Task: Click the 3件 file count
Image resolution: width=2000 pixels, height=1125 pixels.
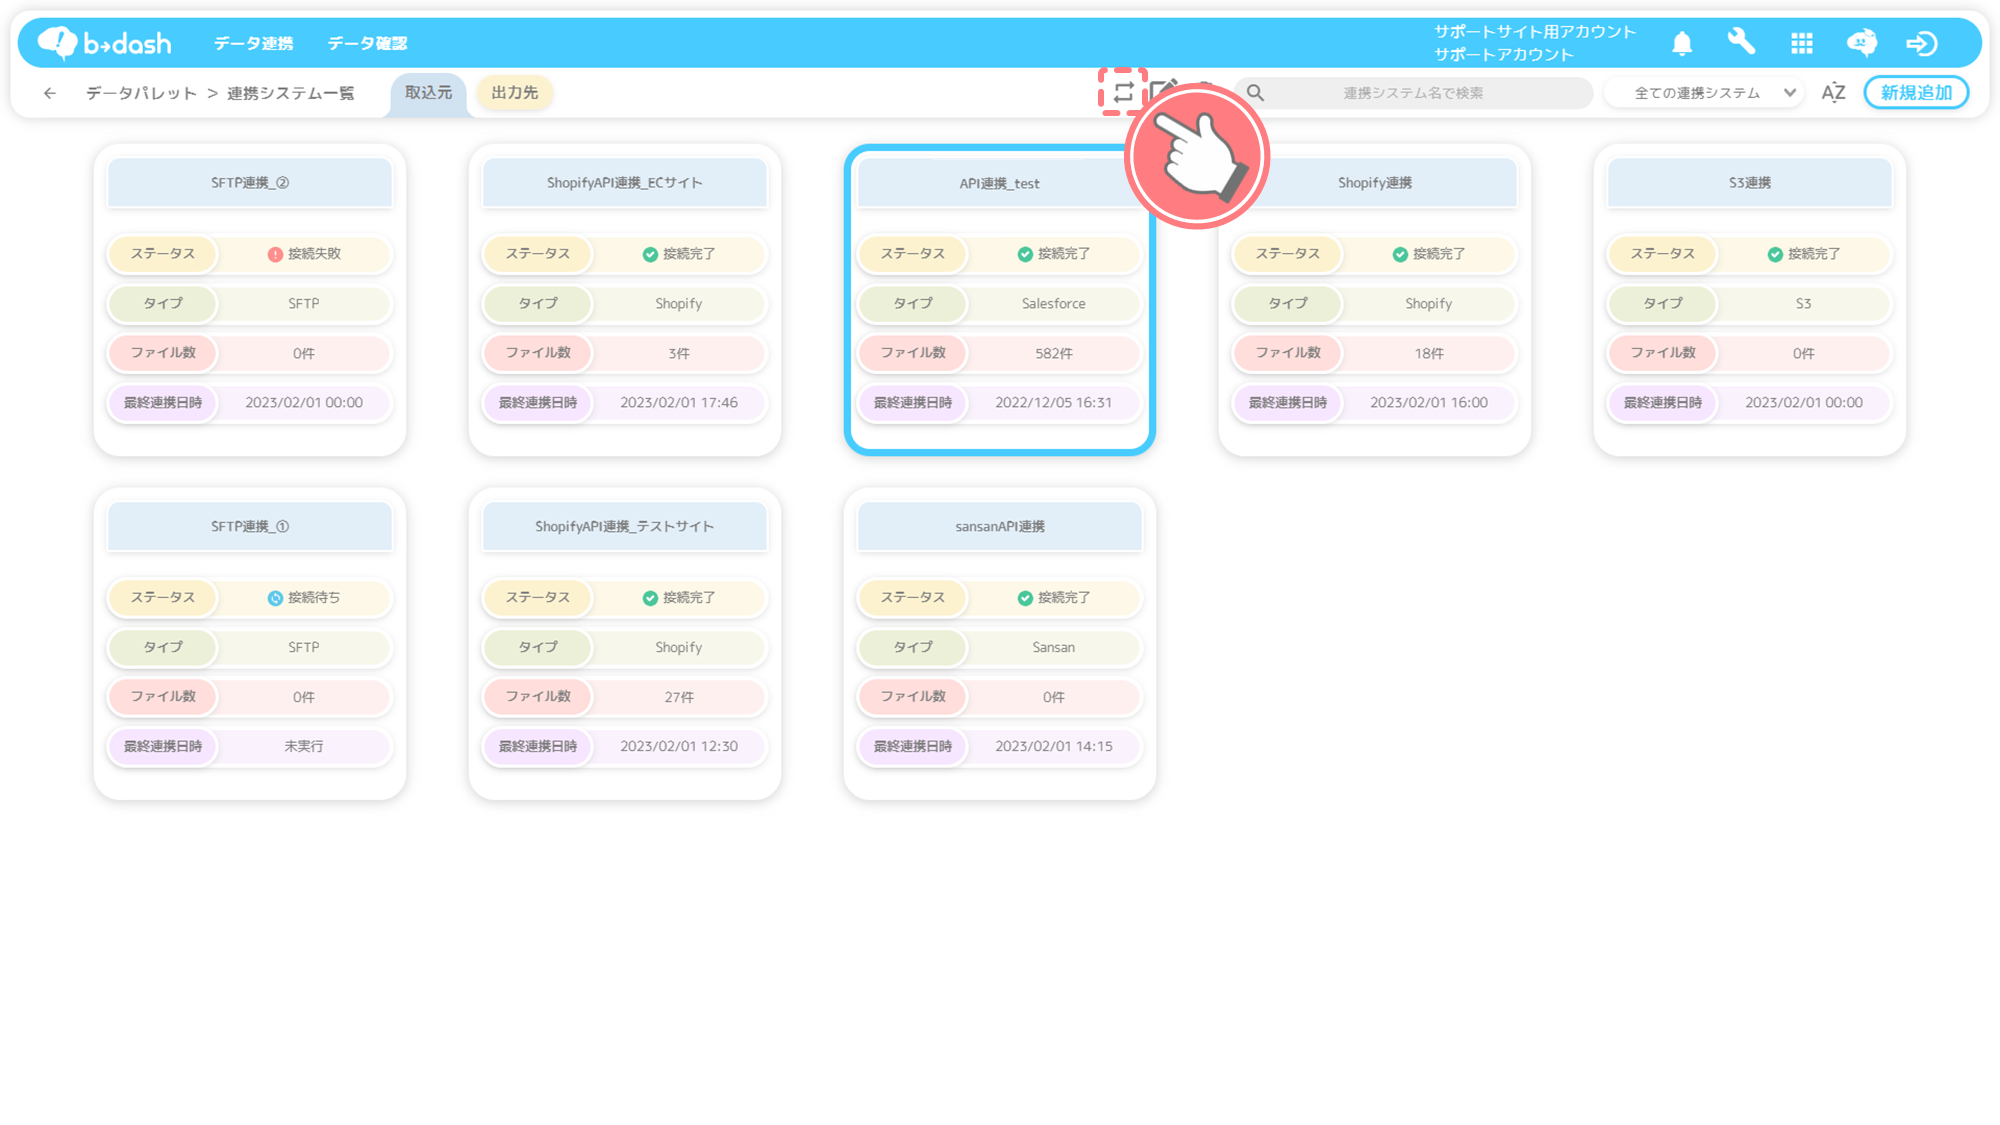Action: pyautogui.click(x=678, y=353)
